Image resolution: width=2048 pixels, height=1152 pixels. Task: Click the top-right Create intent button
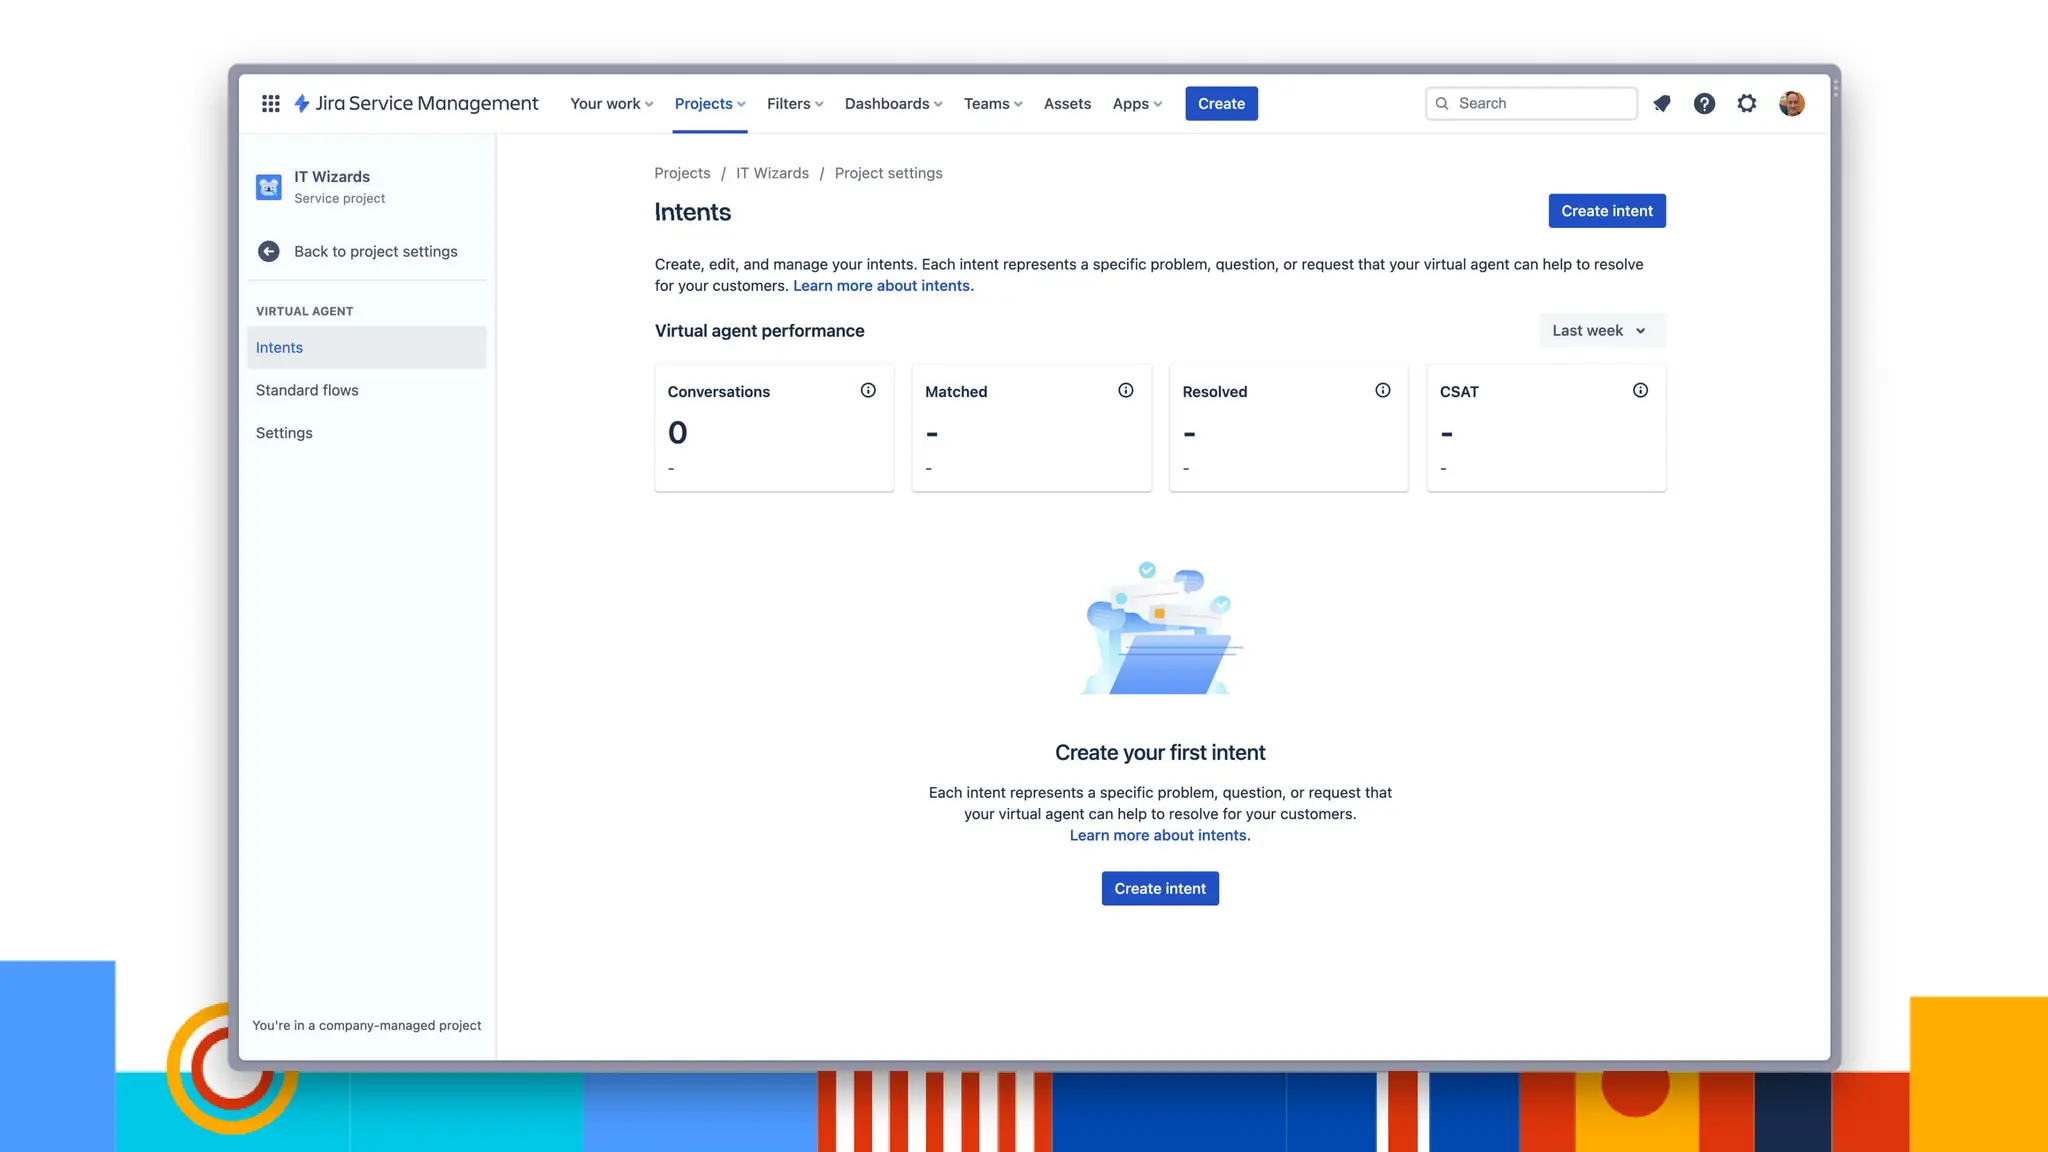pos(1606,211)
